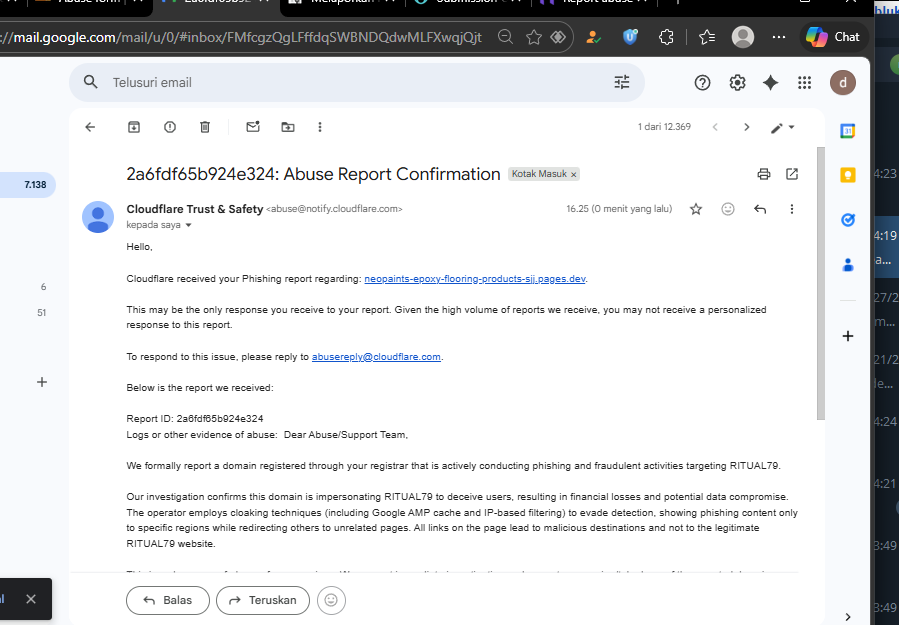Screen dimensions: 899x625
Task: Open the Gemini sparkle assistant
Action: 771,83
